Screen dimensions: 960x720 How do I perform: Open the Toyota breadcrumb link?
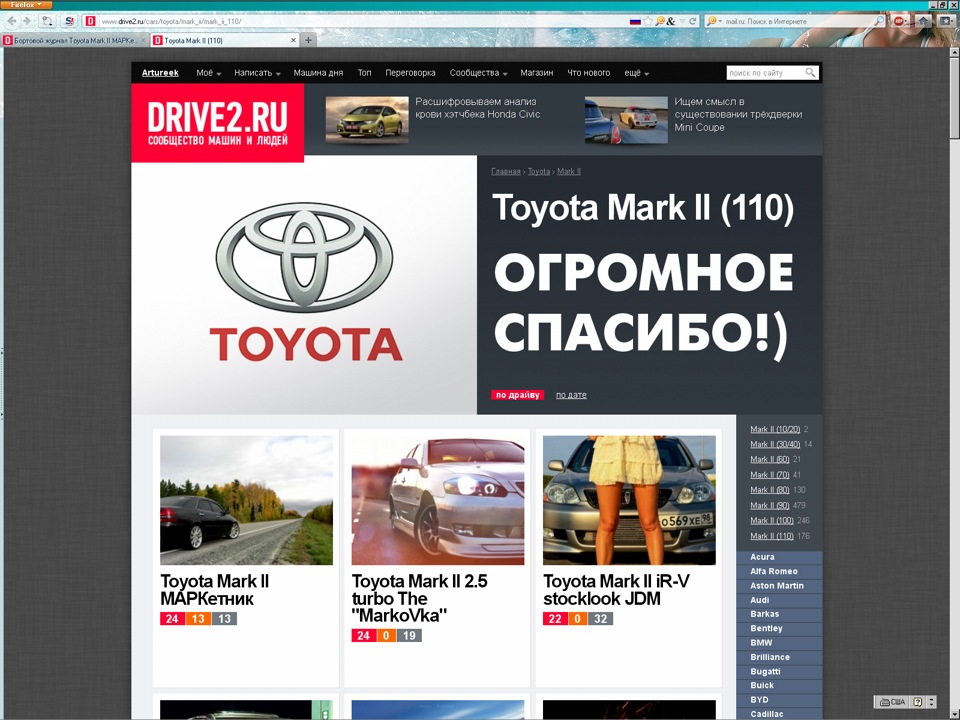pyautogui.click(x=538, y=171)
